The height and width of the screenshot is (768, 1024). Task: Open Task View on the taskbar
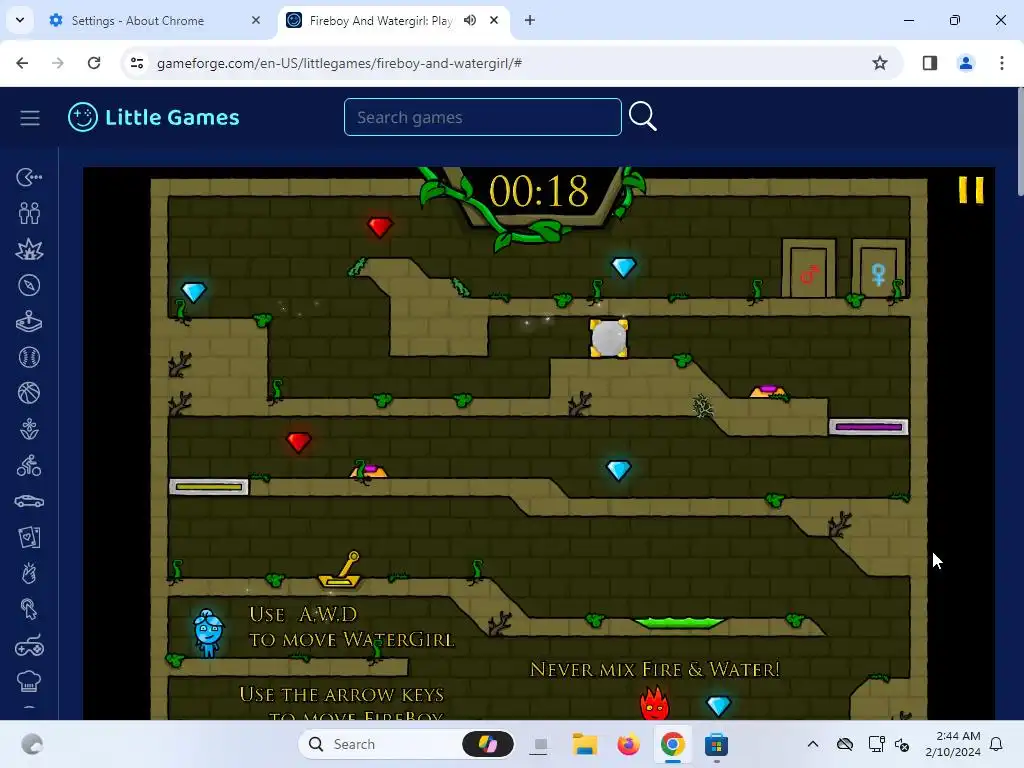539,744
